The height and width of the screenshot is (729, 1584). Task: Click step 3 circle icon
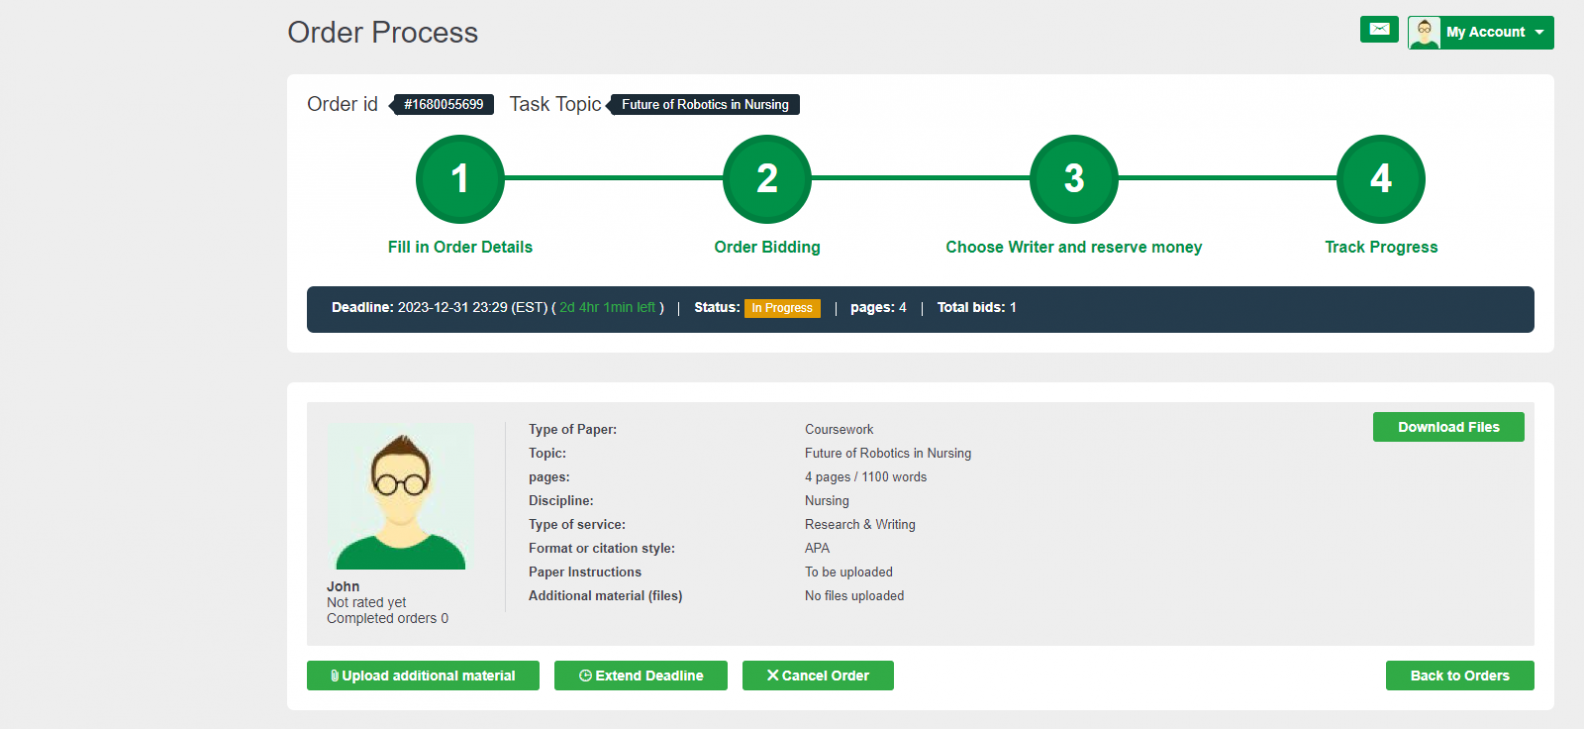[x=1074, y=179]
